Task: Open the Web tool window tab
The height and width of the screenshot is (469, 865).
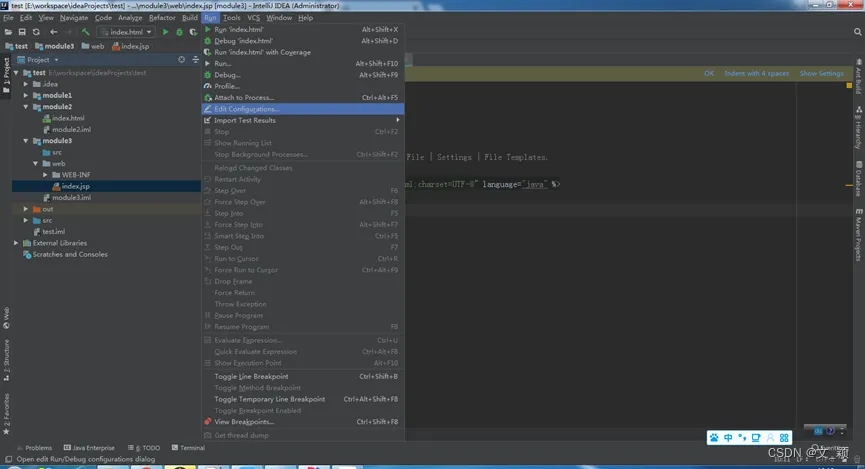Action: (x=6, y=318)
